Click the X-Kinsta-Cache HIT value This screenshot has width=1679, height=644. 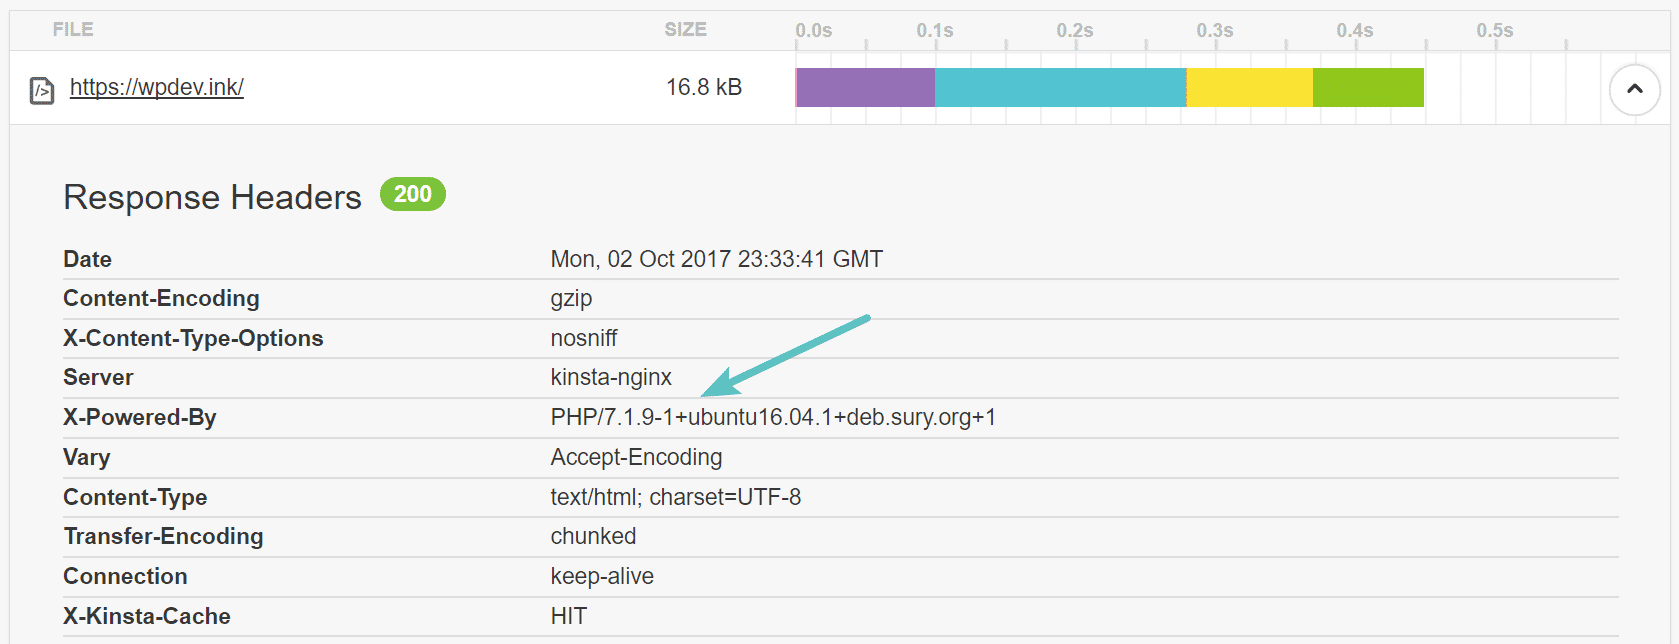click(568, 616)
